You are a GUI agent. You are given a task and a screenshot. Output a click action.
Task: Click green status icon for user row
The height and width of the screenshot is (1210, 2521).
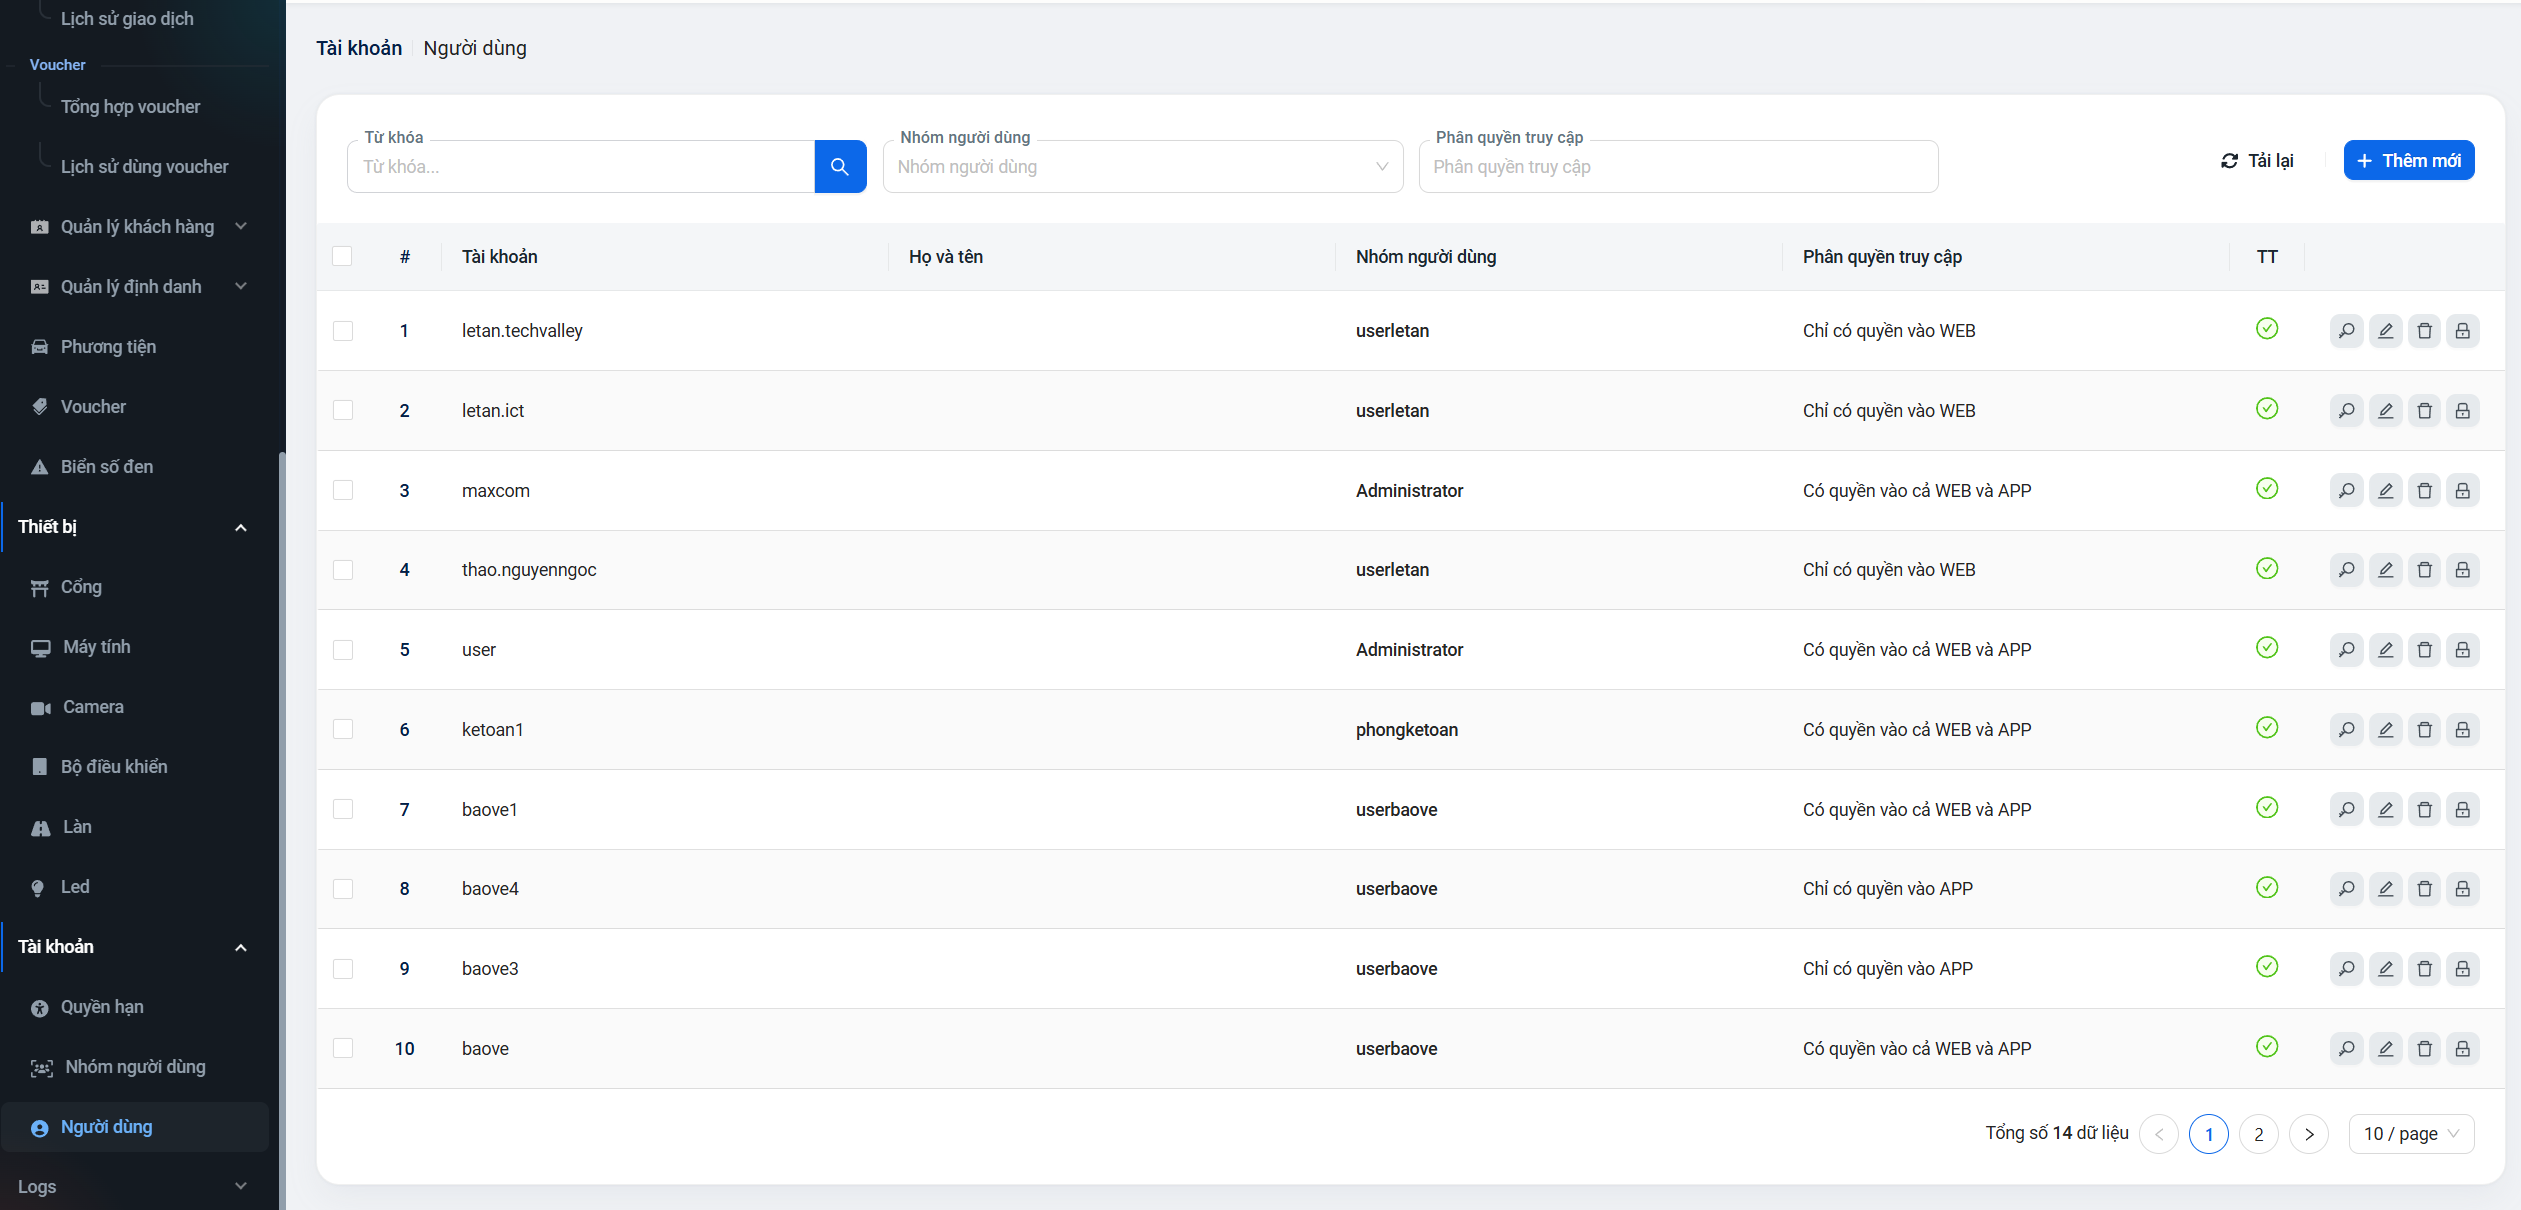pyautogui.click(x=2266, y=648)
